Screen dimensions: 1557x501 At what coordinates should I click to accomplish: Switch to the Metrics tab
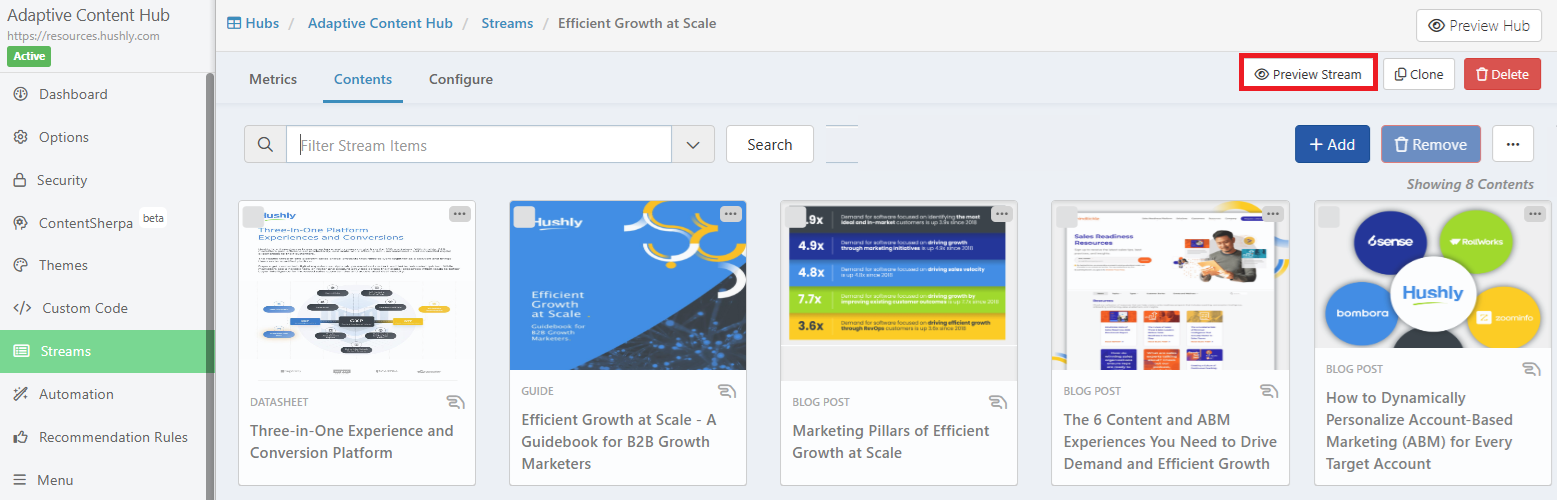[x=273, y=79]
